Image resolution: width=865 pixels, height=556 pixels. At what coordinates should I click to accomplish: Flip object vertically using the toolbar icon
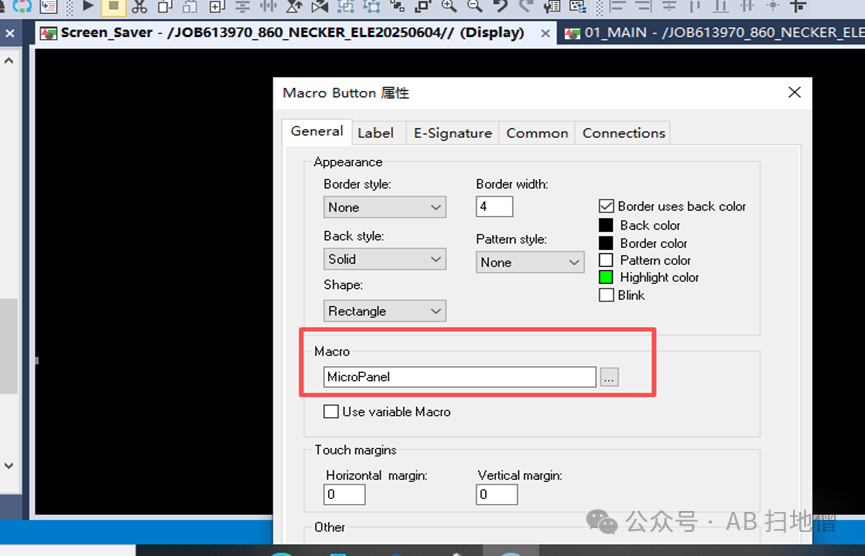pyautogui.click(x=294, y=6)
